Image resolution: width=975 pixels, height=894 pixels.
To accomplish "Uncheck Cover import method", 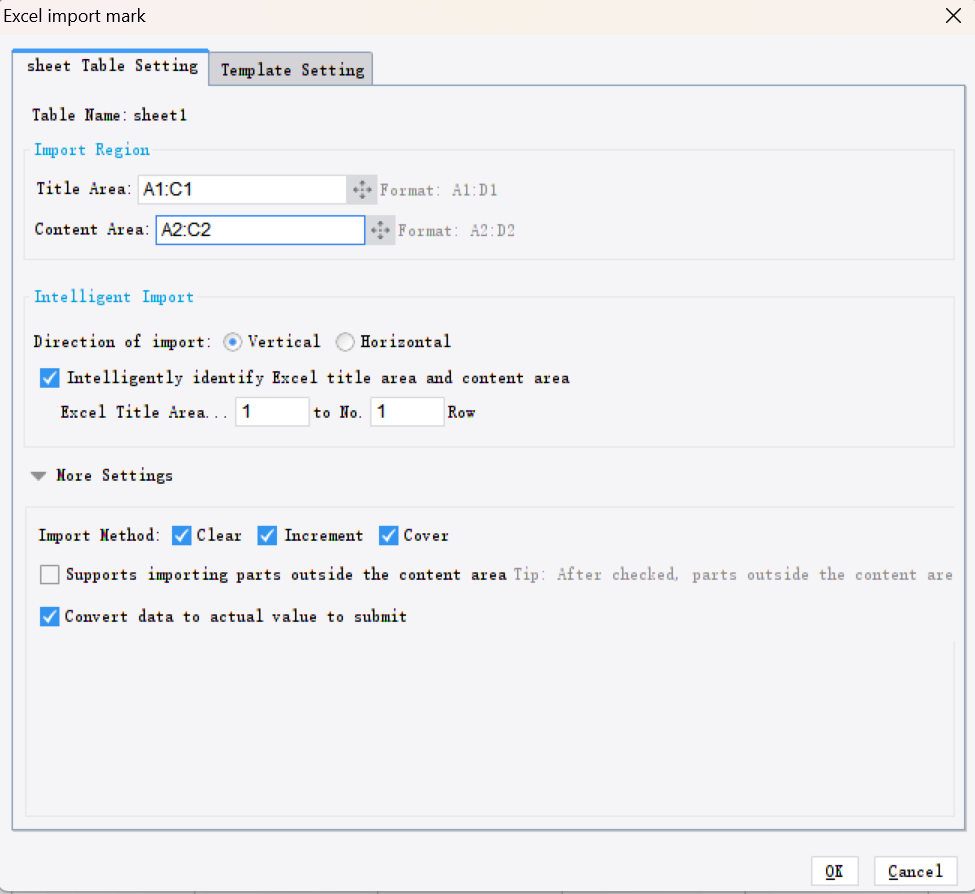I will [388, 535].
